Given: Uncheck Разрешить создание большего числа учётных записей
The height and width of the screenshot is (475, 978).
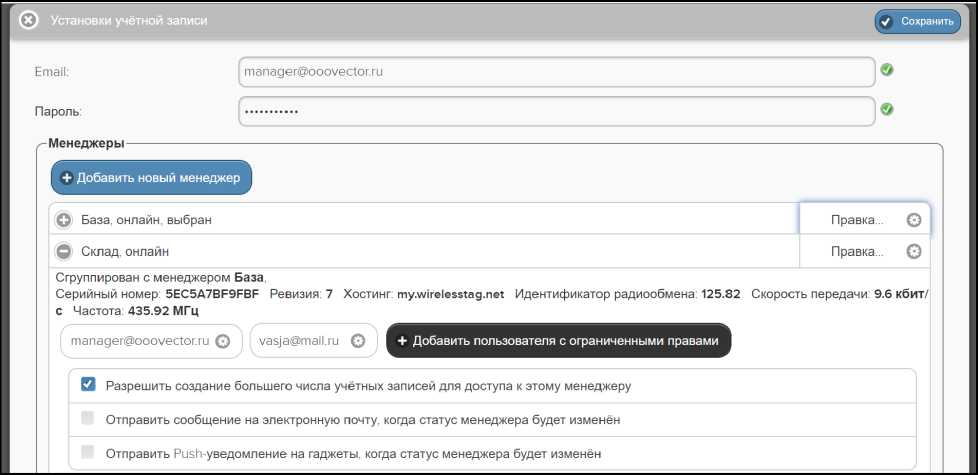Looking at the screenshot, I should [x=89, y=385].
